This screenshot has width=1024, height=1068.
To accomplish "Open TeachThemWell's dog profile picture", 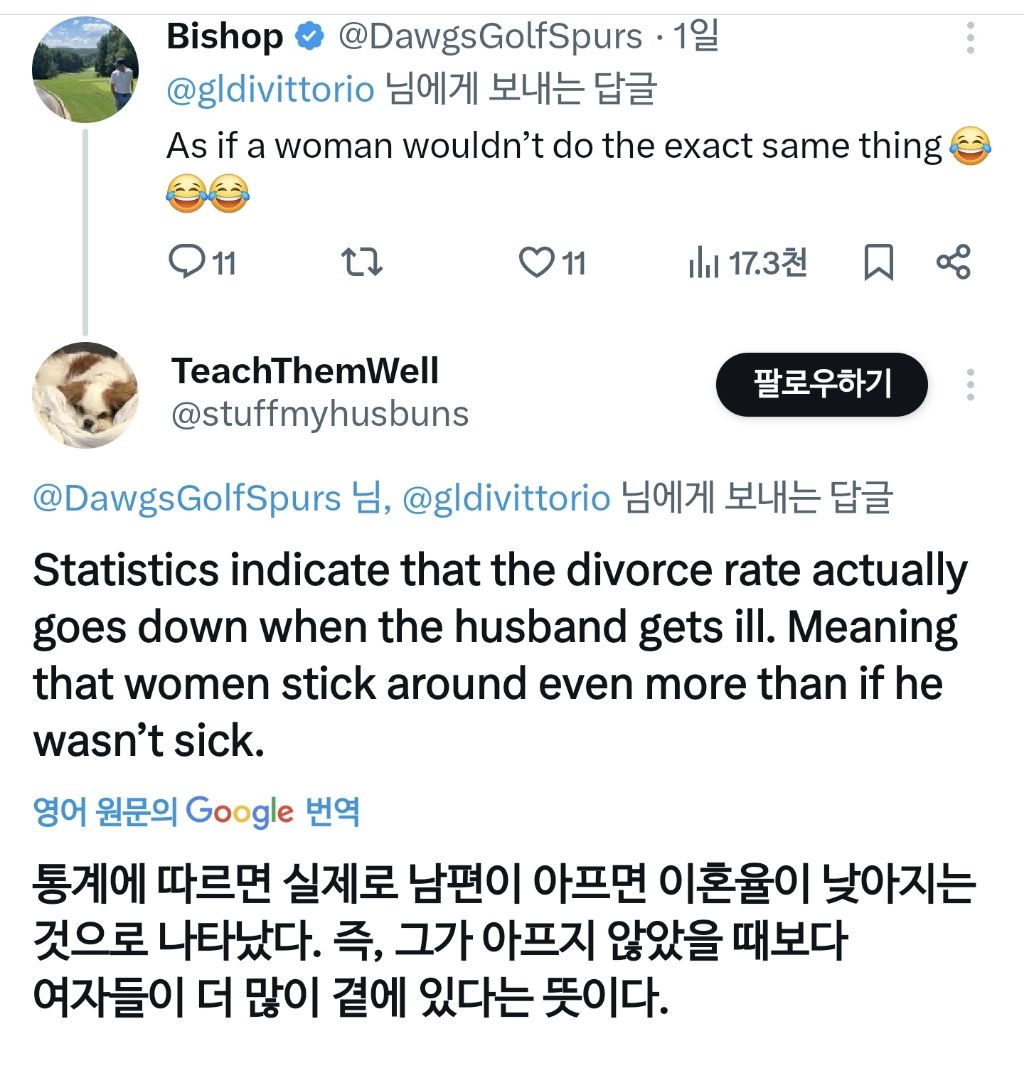I will (85, 394).
